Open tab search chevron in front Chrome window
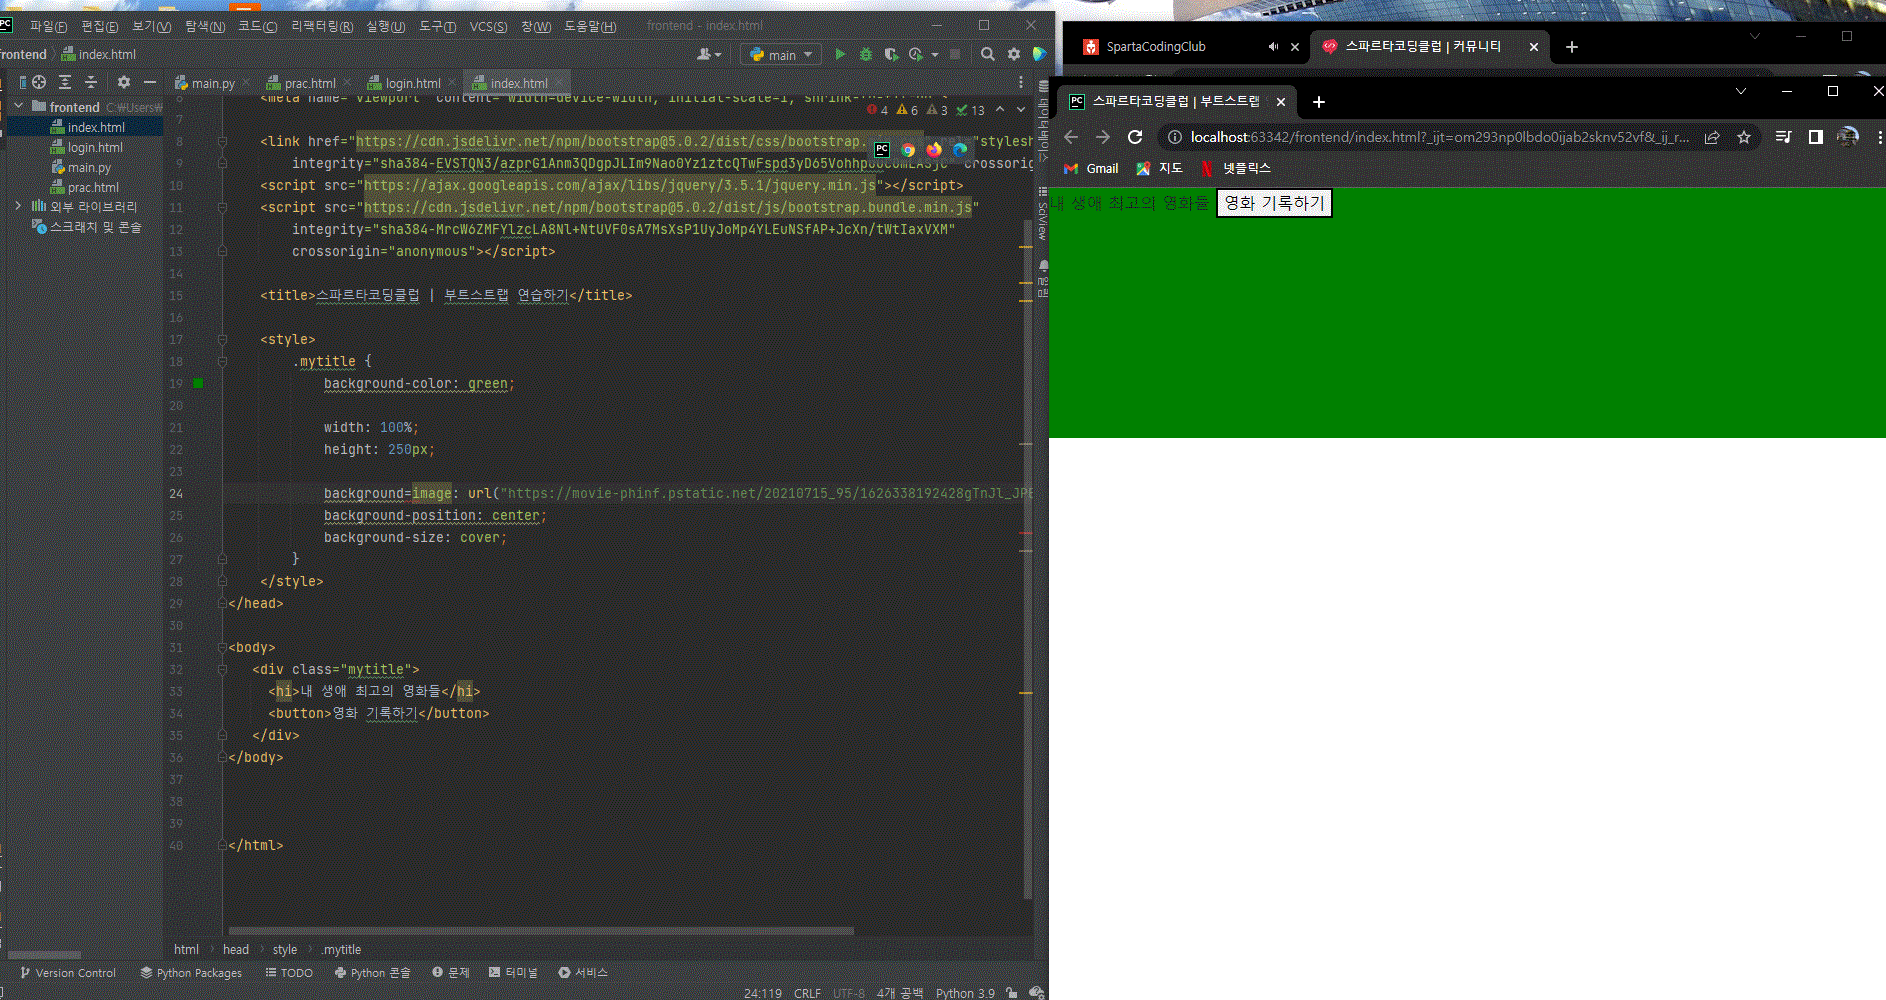The width and height of the screenshot is (1886, 1000). point(1741,91)
